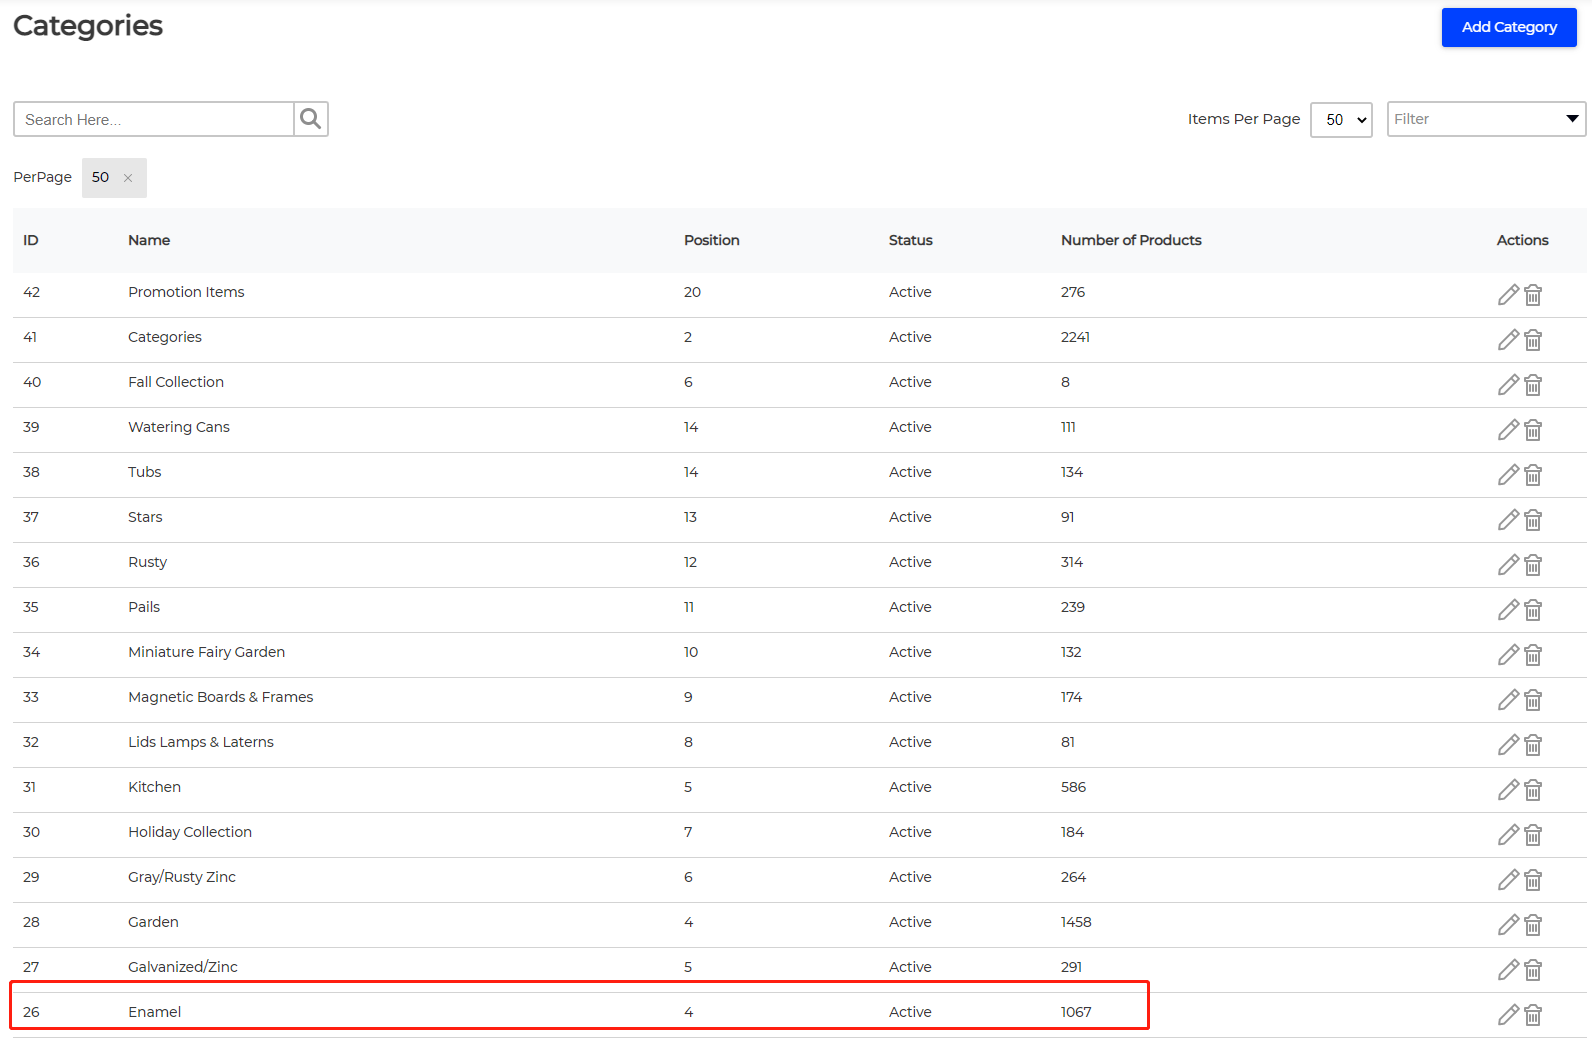Click the search magnifier icon
Viewport: 1592px width, 1048px height.
311,119
